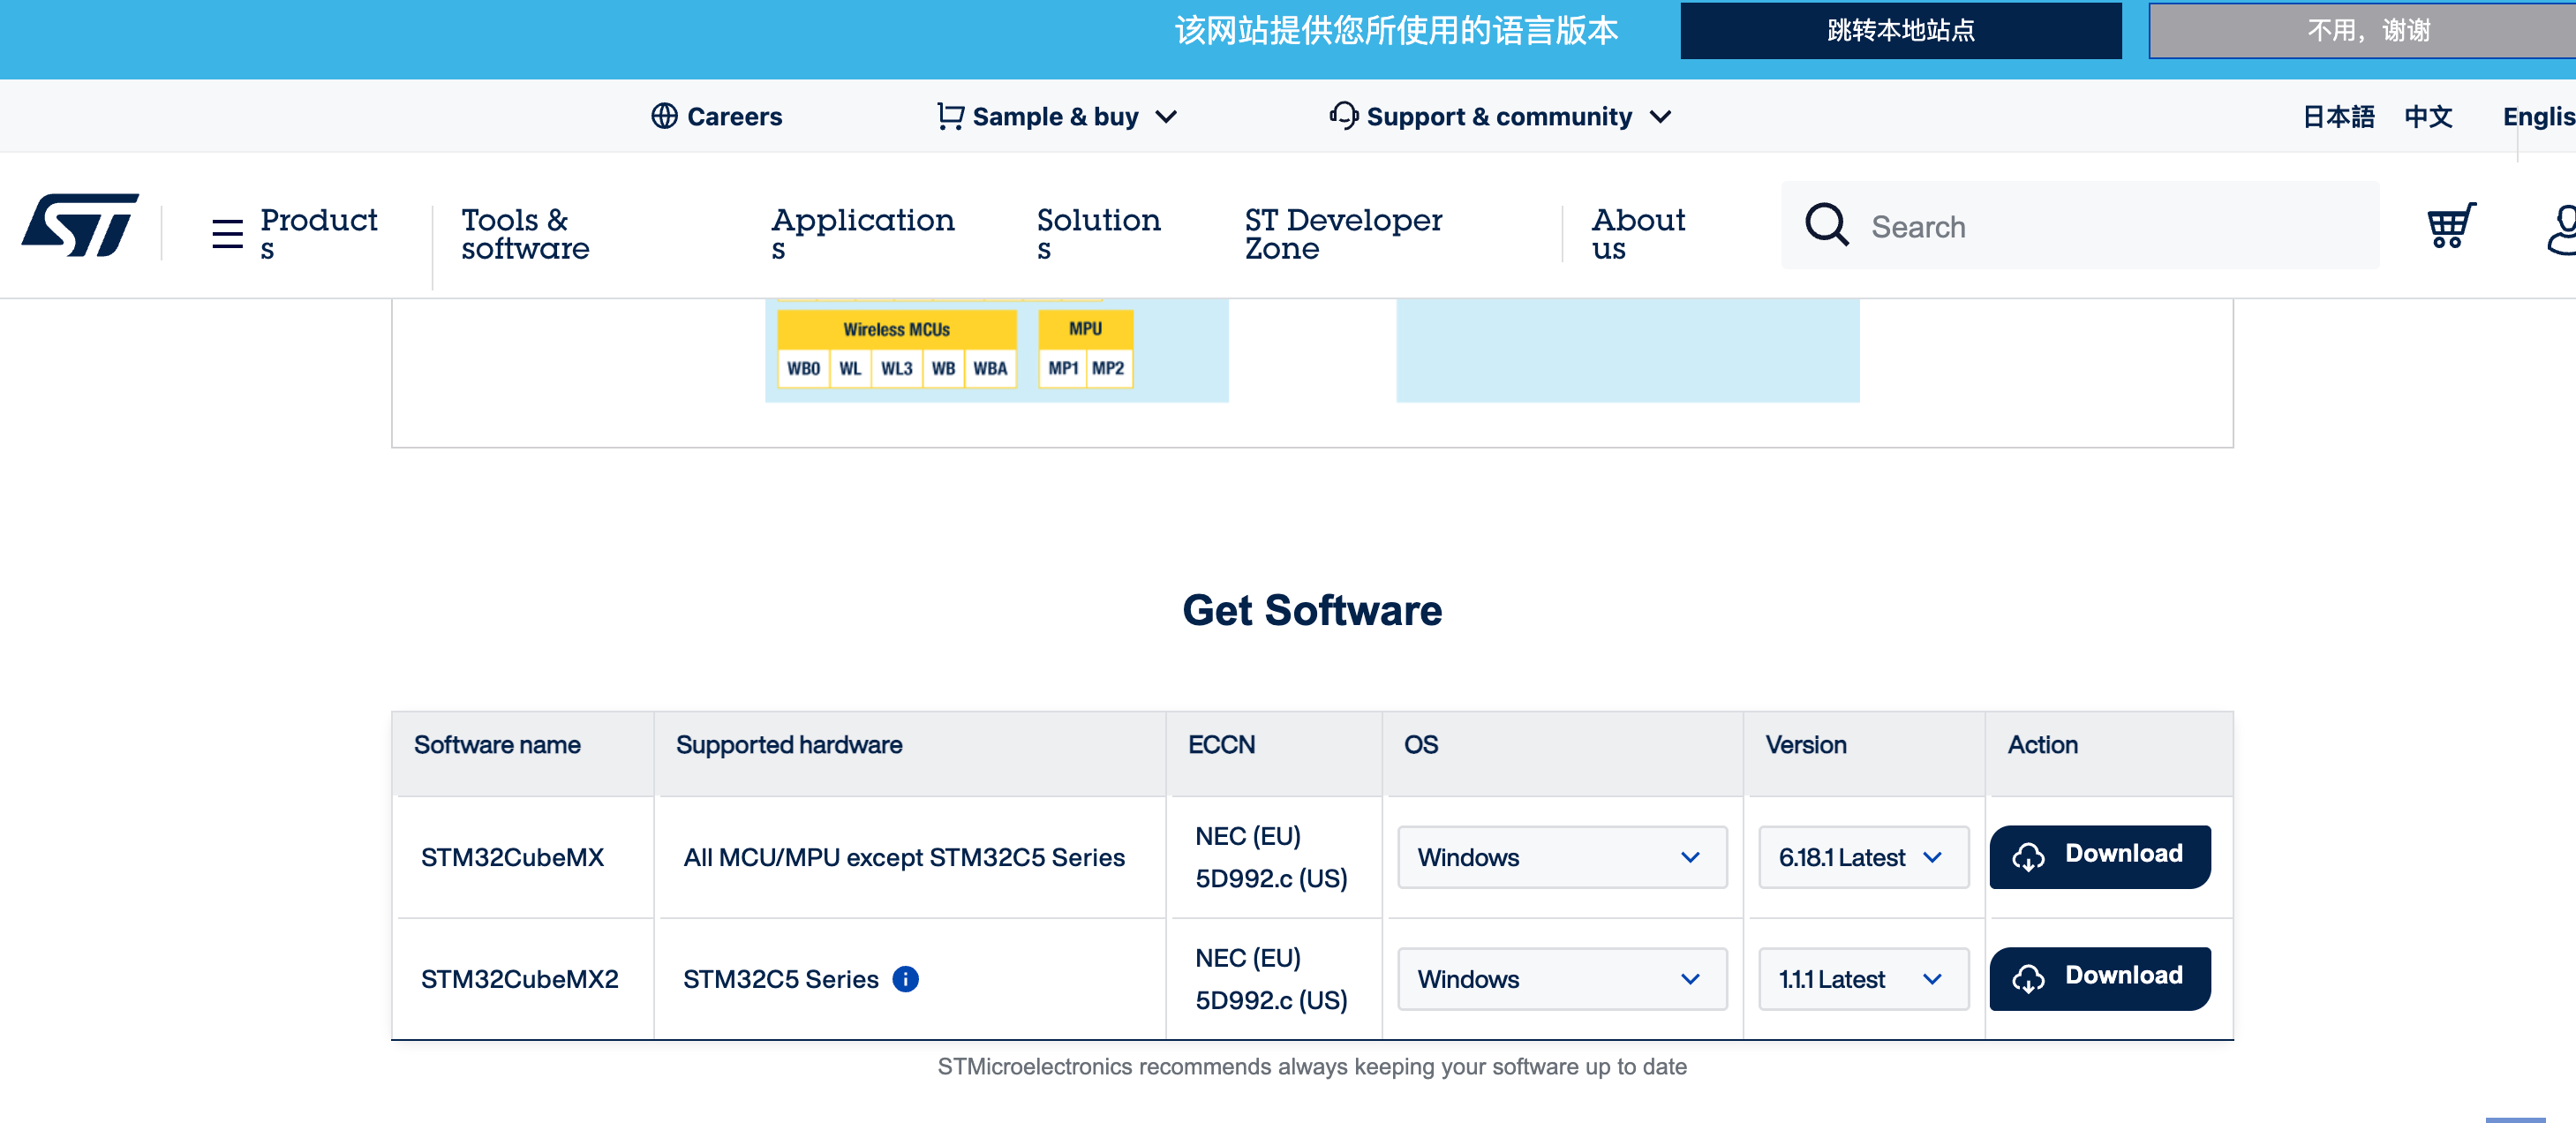Download STM32CubeMX2 software

coord(2099,978)
